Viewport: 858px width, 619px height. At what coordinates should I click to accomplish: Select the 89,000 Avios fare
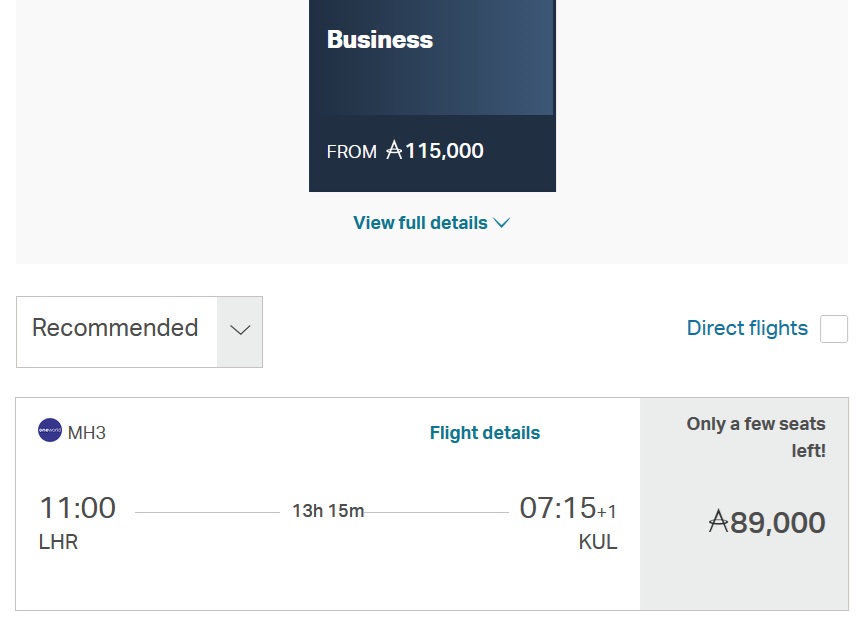(x=766, y=522)
